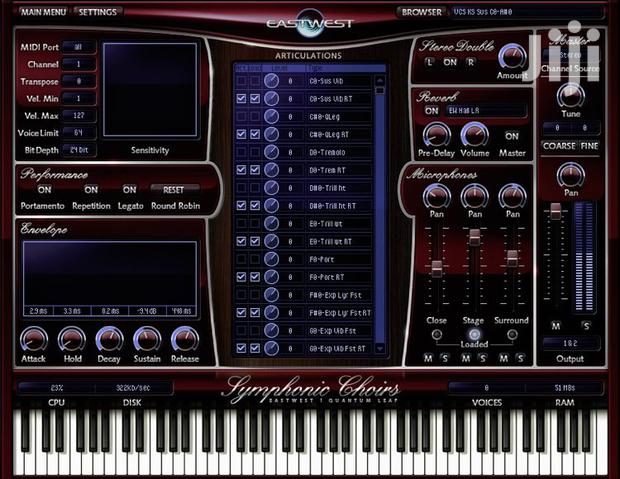The height and width of the screenshot is (479, 620).
Task: Click the Sustain envelope knob
Action: tap(147, 340)
